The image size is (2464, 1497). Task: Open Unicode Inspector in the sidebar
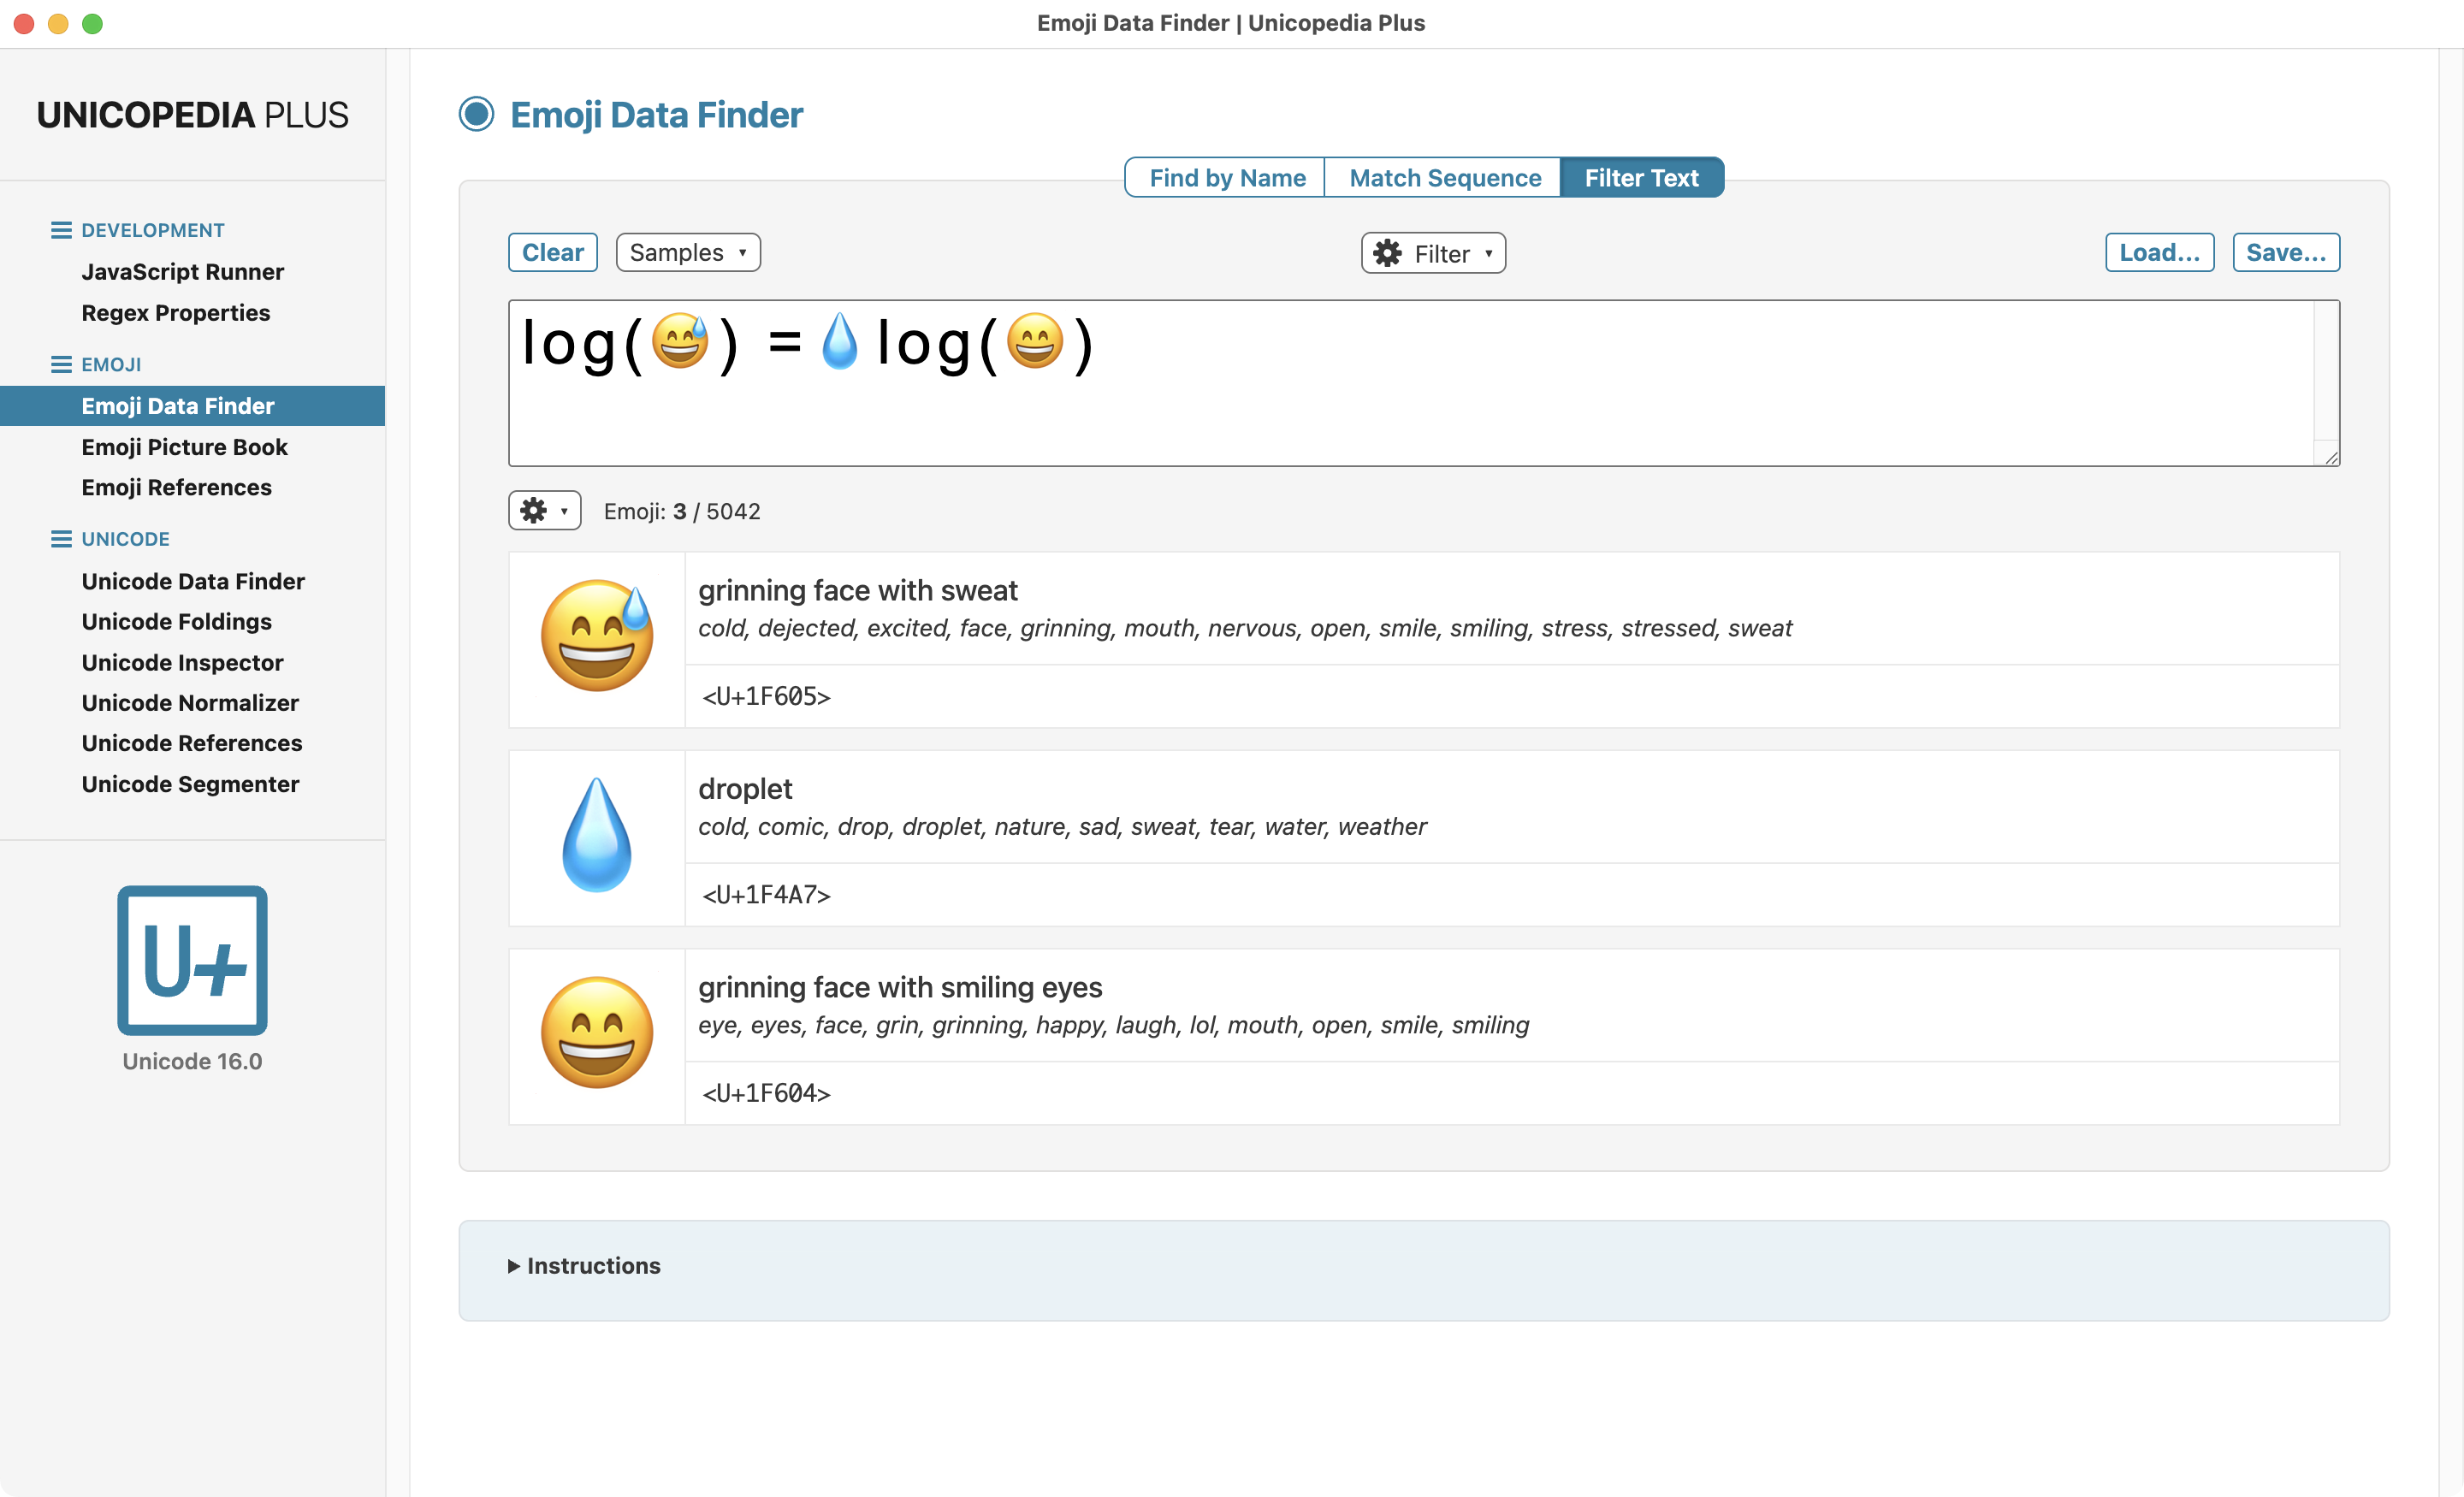point(182,662)
